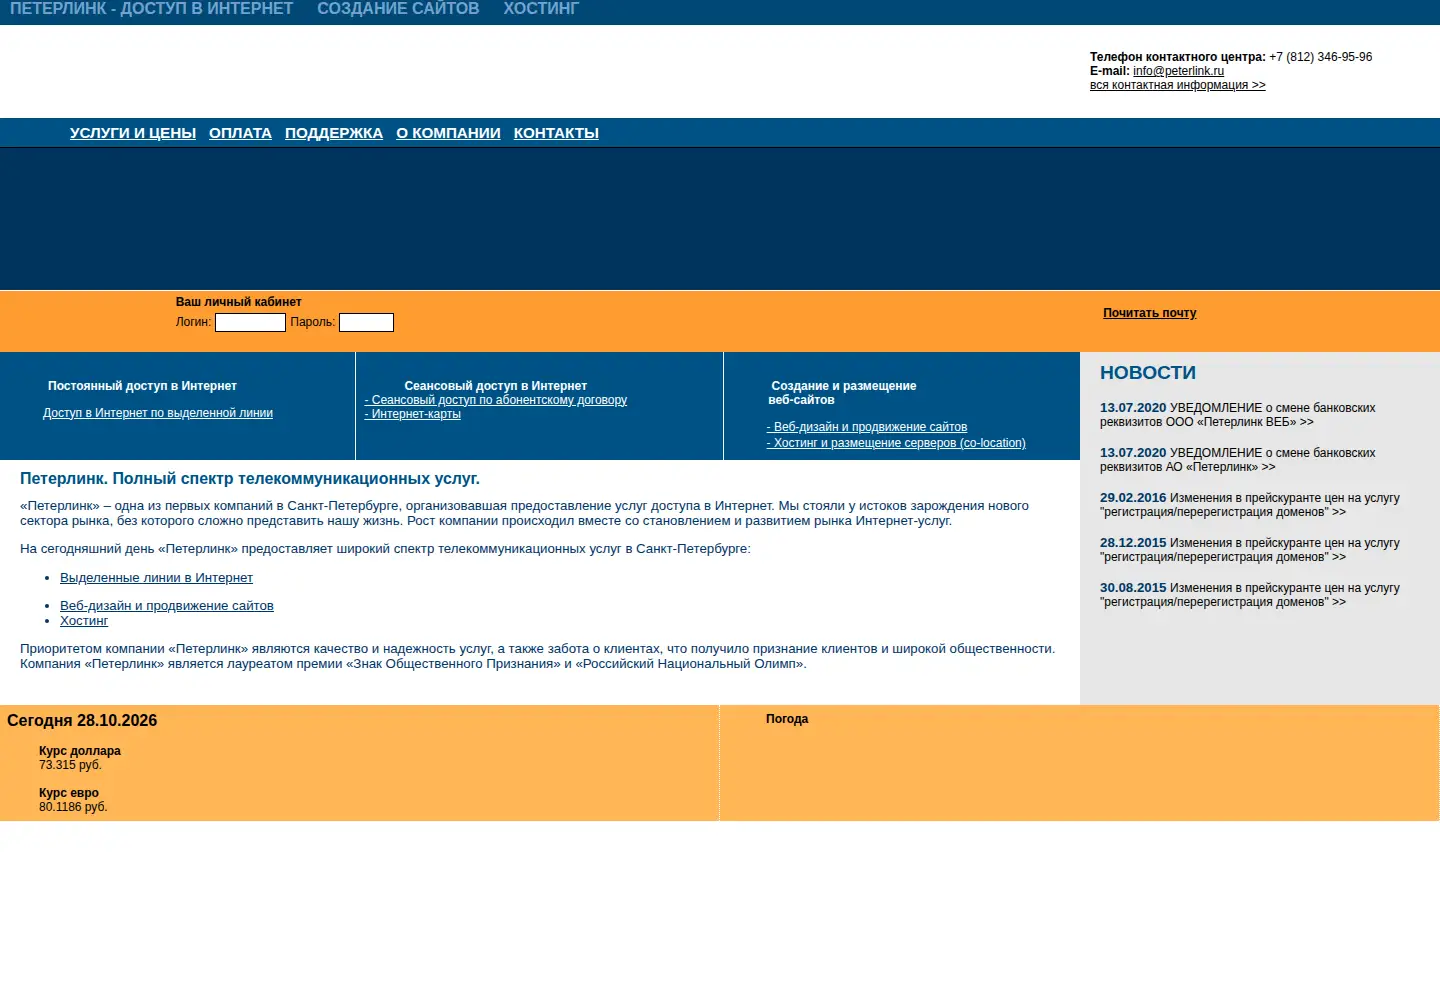
Task: Open 28.12.2015 domain price change news
Action: click(x=1250, y=550)
